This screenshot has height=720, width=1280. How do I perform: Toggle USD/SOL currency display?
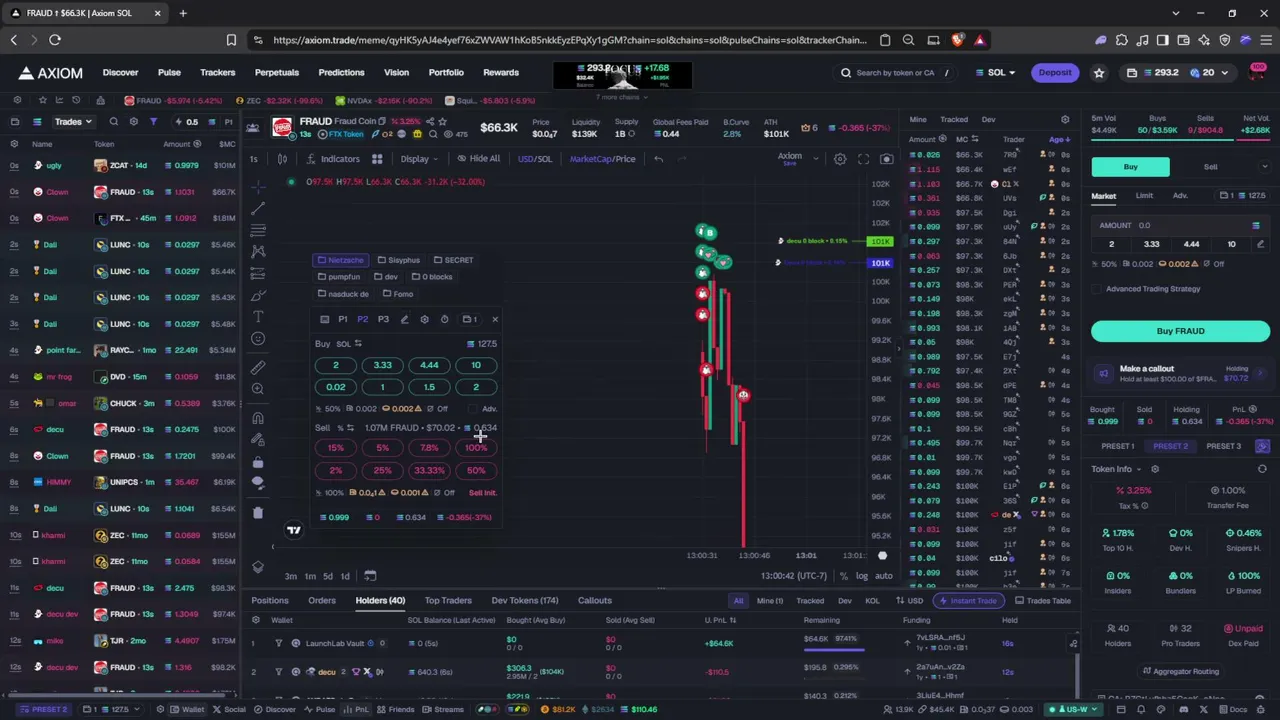tap(535, 159)
